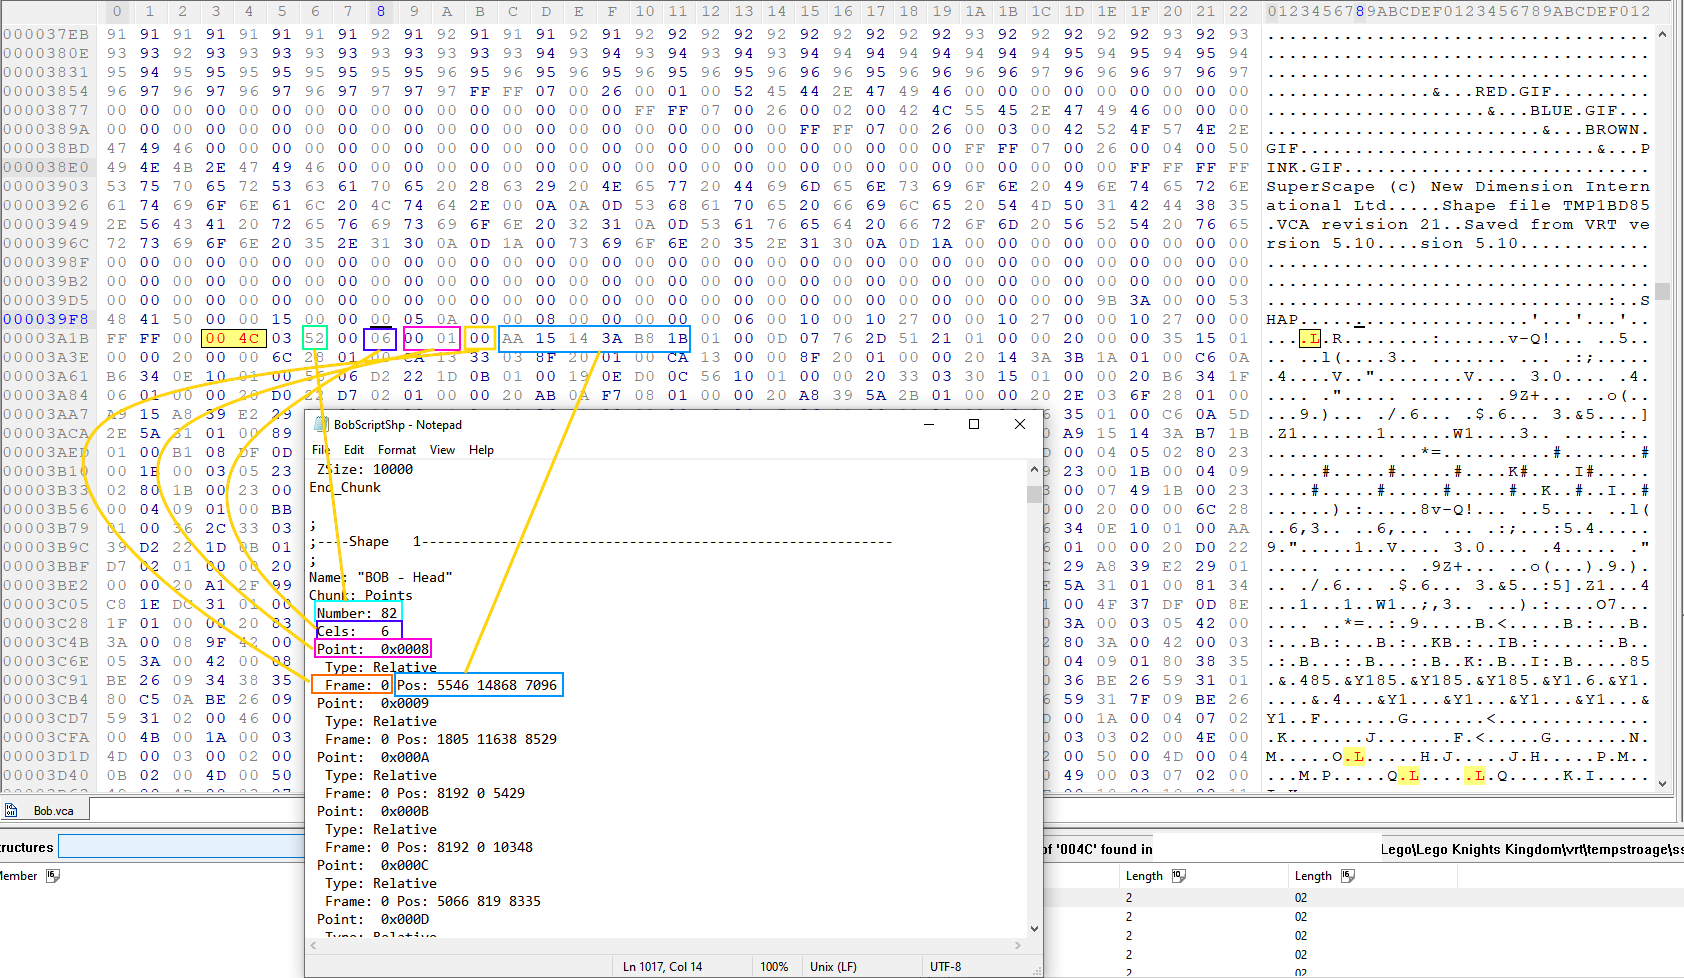The width and height of the screenshot is (1684, 978).
Task: Open the View menu in Notepad
Action: coord(442,450)
